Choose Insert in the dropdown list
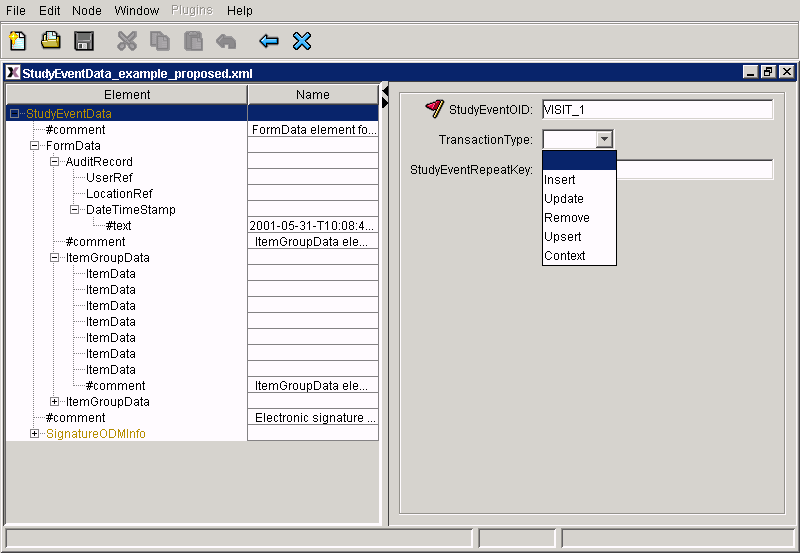The image size is (800, 553). [x=560, y=180]
